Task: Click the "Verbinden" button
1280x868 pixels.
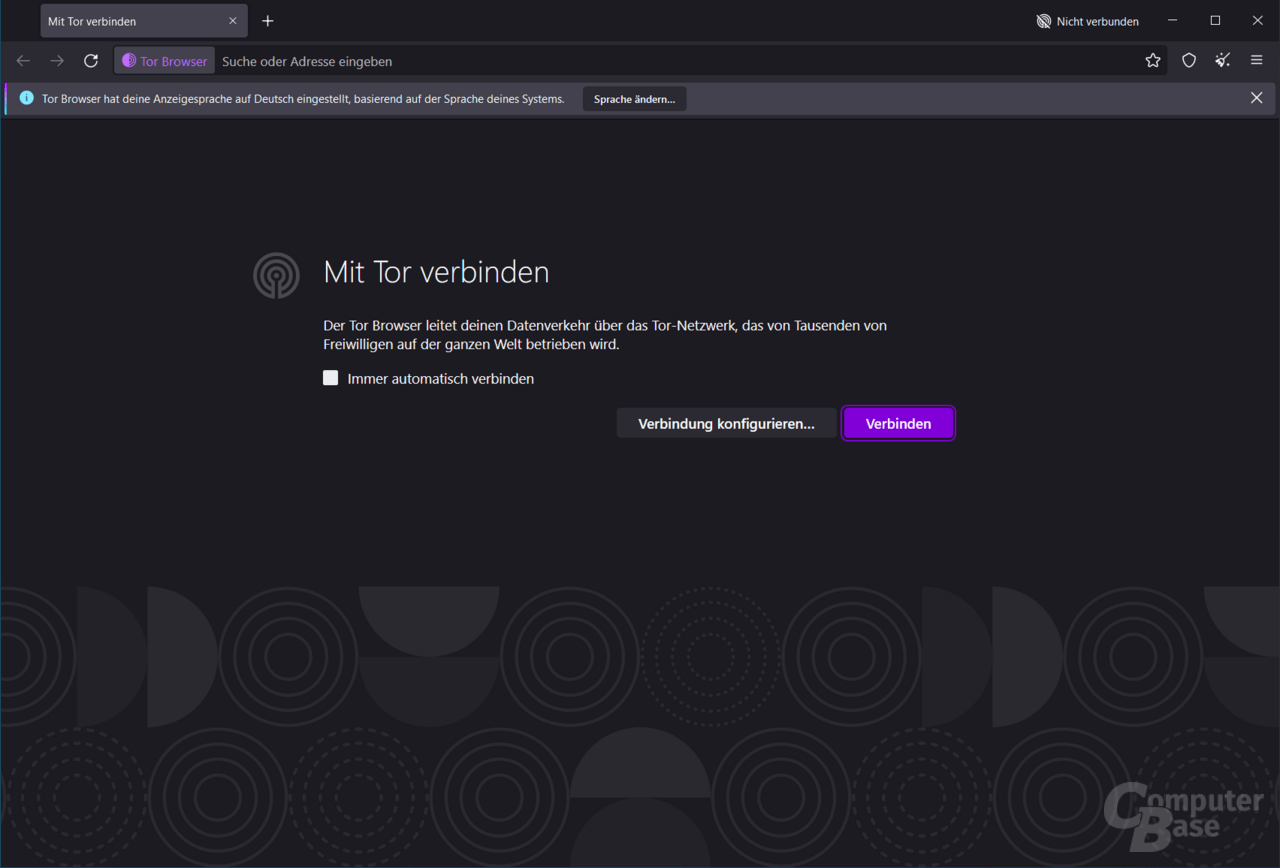Action: pos(898,423)
